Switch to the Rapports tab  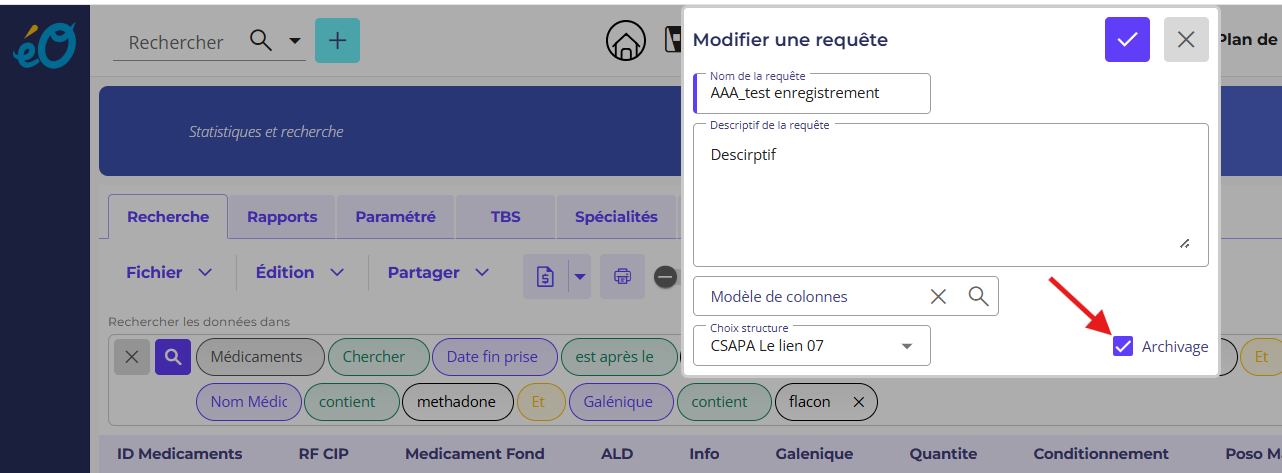point(282,217)
